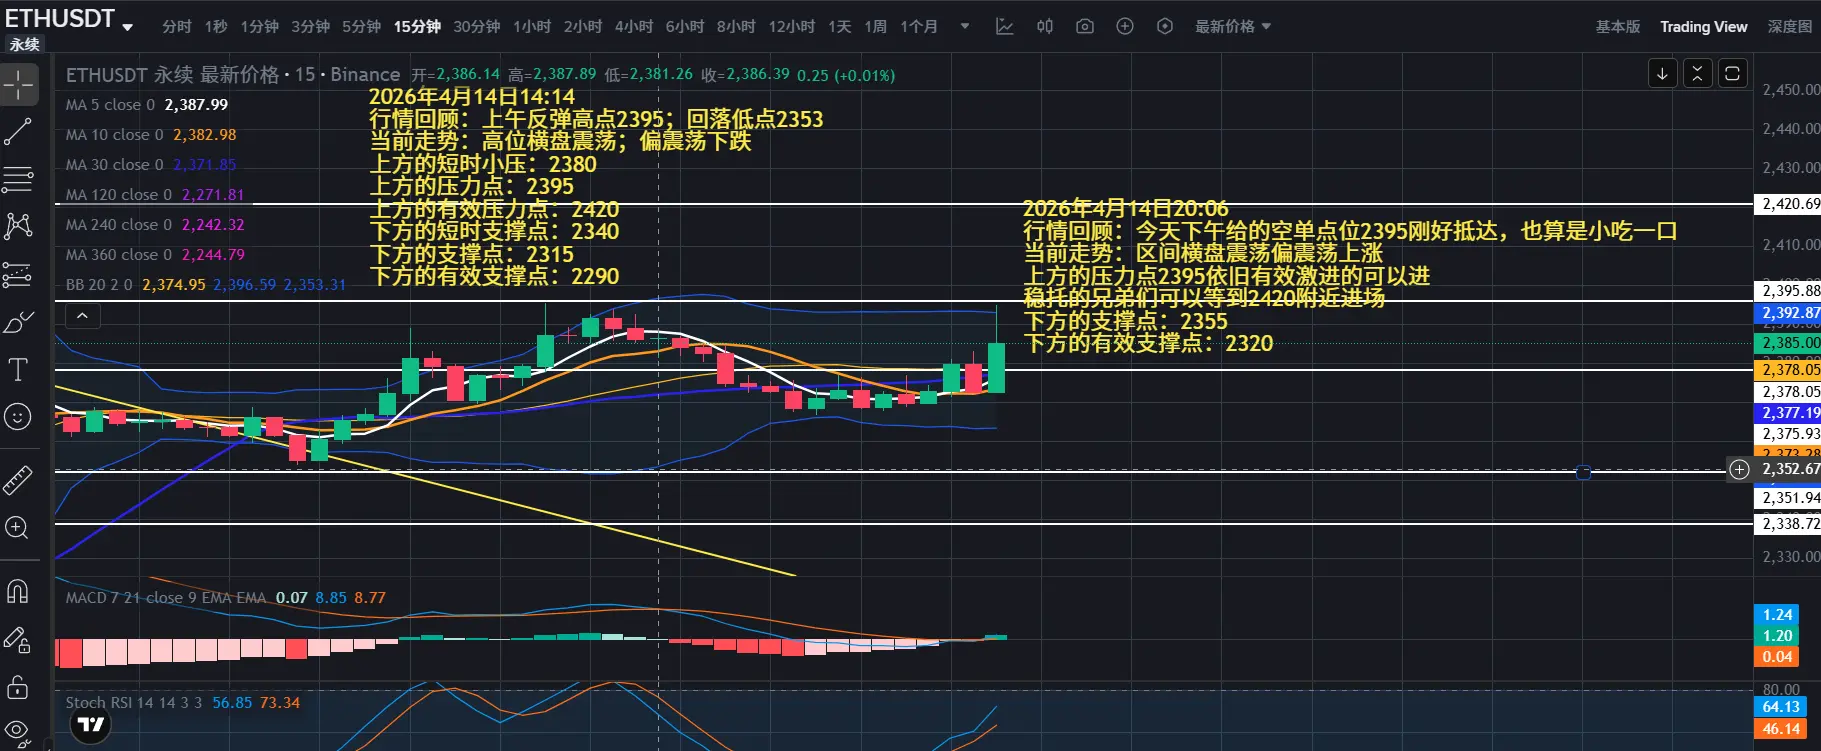Switch to the 3分钟 timeframe
Image resolution: width=1821 pixels, height=751 pixels.
[311, 27]
